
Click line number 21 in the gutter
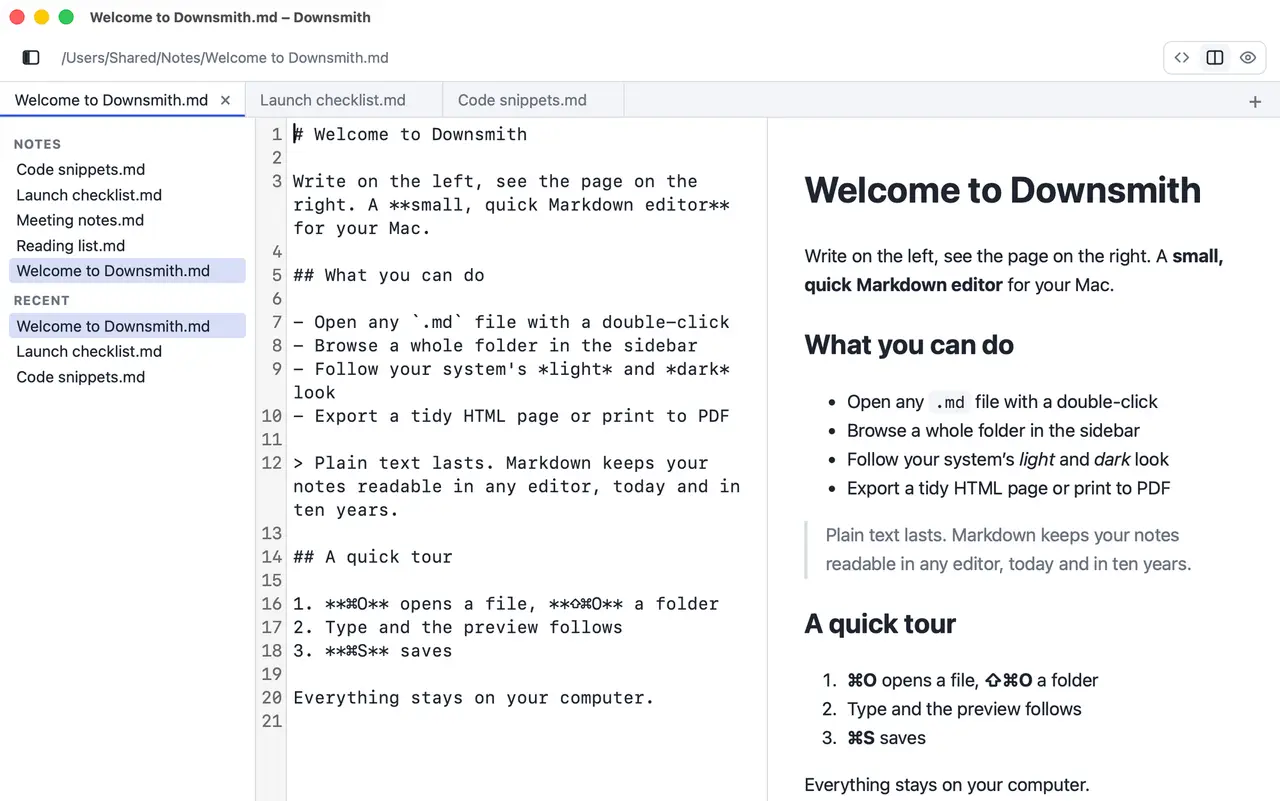click(271, 721)
